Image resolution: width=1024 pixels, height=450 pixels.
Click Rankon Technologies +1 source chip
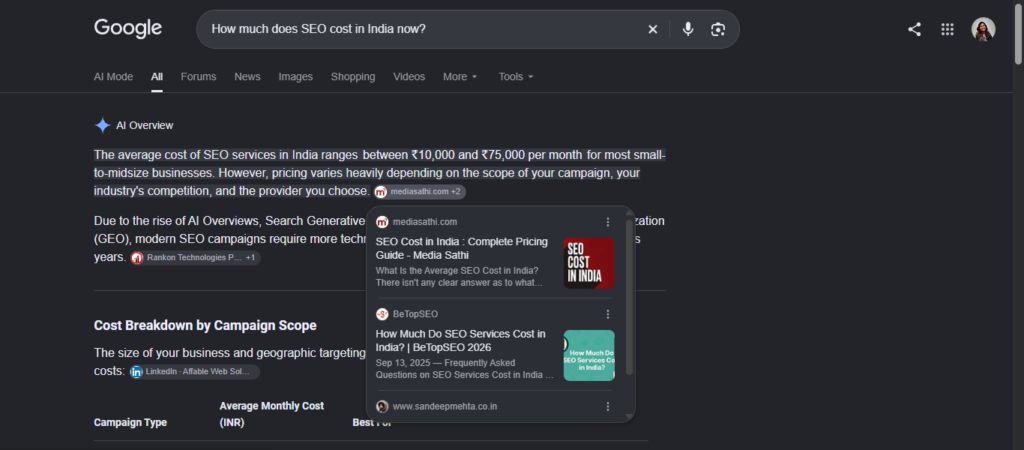coord(195,258)
